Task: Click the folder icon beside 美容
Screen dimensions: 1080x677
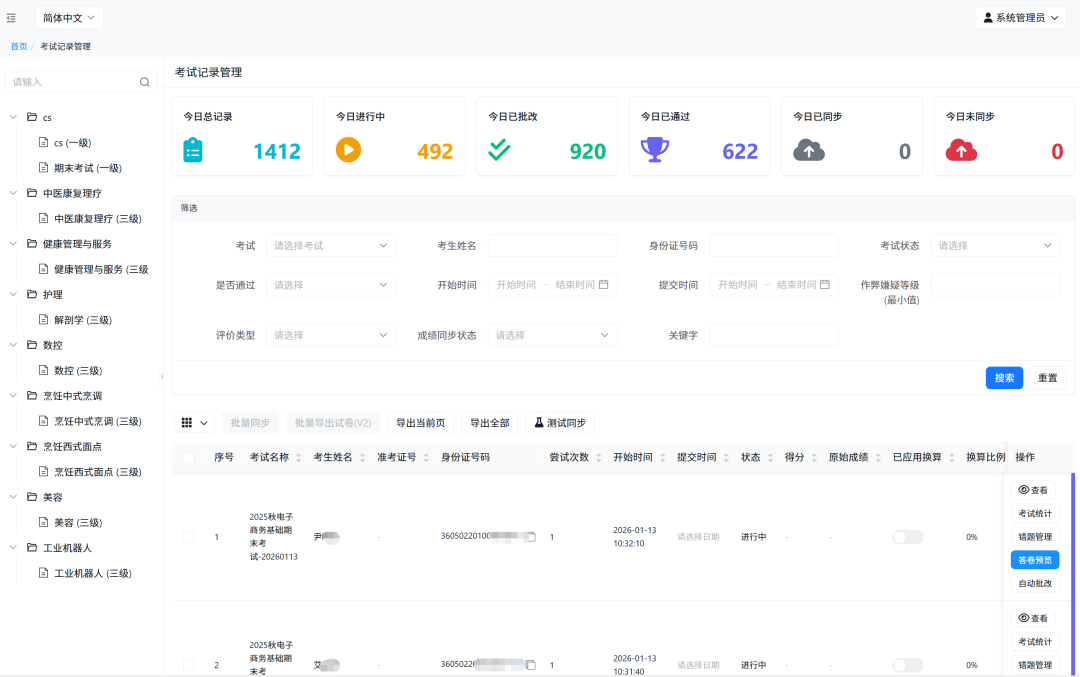Action: [32, 497]
